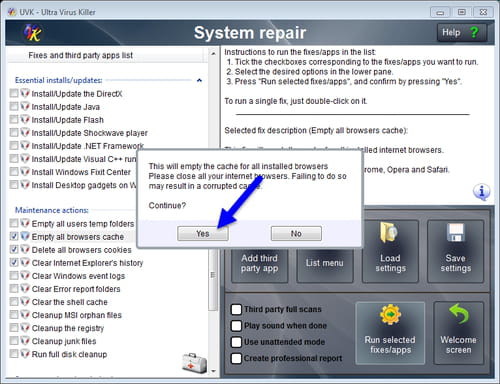The height and width of the screenshot is (384, 500).
Task: Select Install/Update Visual C++ row text
Action: pyautogui.click(x=84, y=159)
